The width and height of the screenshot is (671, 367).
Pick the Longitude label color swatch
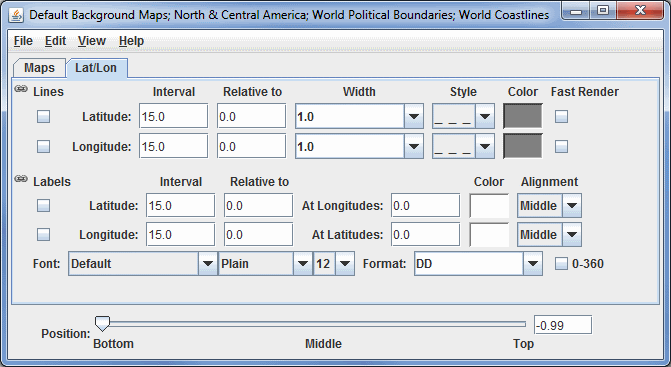coord(489,235)
